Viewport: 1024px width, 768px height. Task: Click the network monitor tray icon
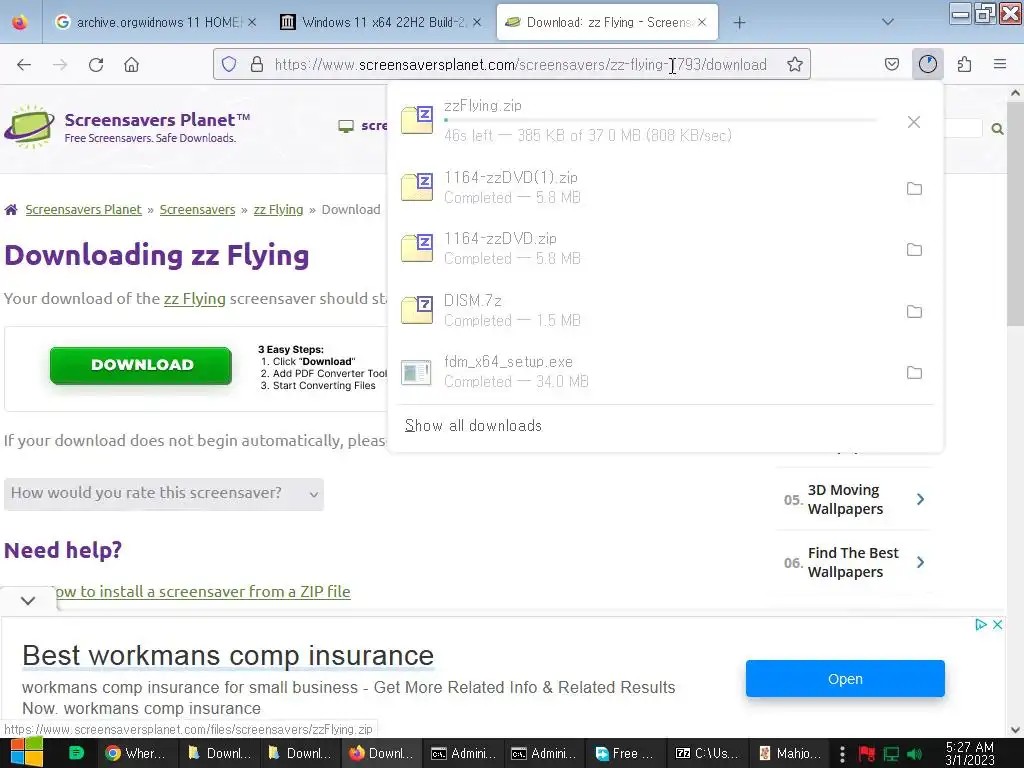[x=891, y=754]
